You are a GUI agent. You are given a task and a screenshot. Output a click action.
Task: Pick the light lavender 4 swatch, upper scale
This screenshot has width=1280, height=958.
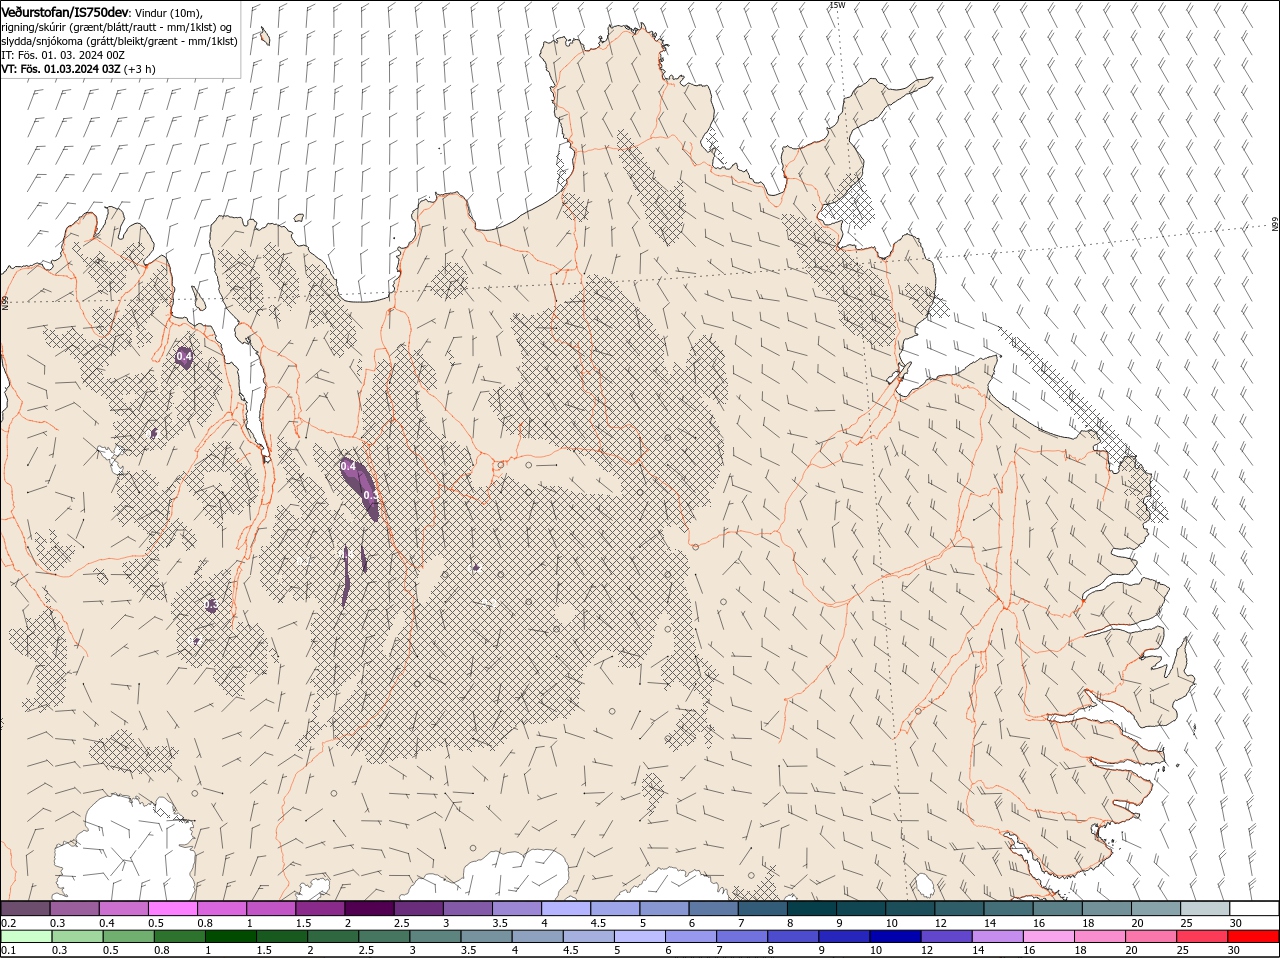point(566,908)
